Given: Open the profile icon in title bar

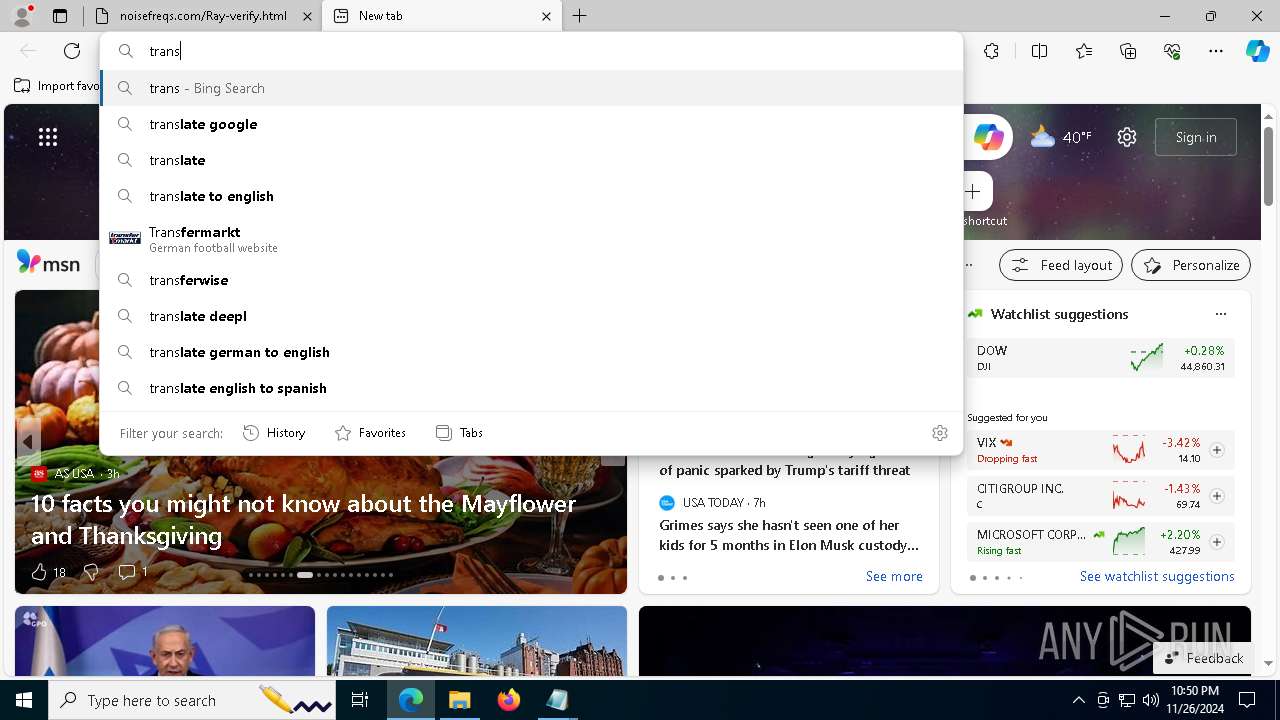Looking at the screenshot, I should 22,15.
